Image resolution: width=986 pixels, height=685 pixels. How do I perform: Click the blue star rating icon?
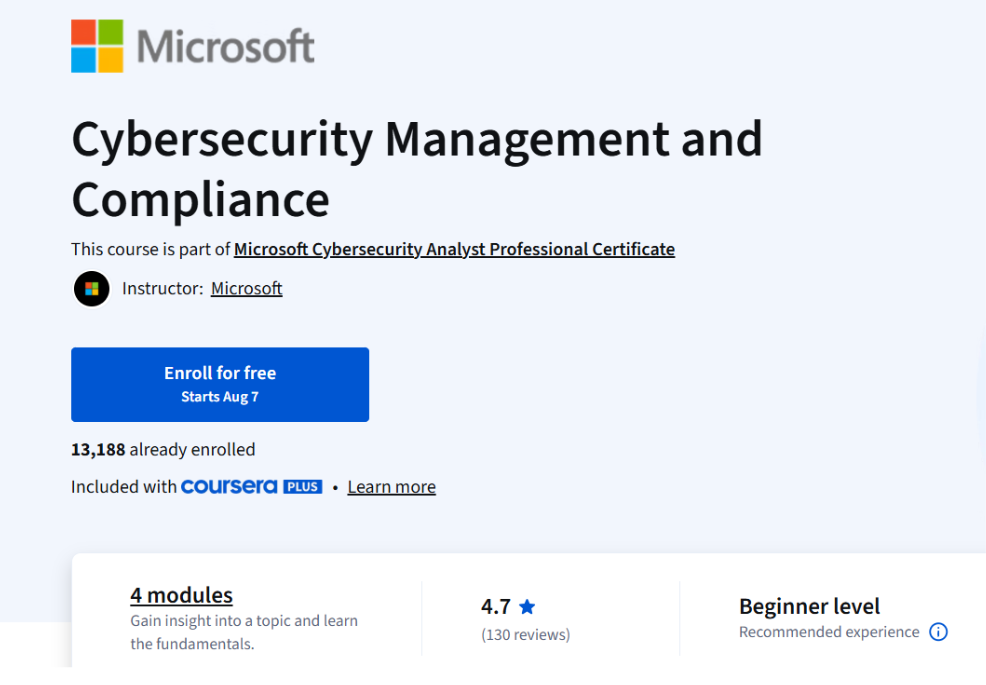pyautogui.click(x=527, y=605)
